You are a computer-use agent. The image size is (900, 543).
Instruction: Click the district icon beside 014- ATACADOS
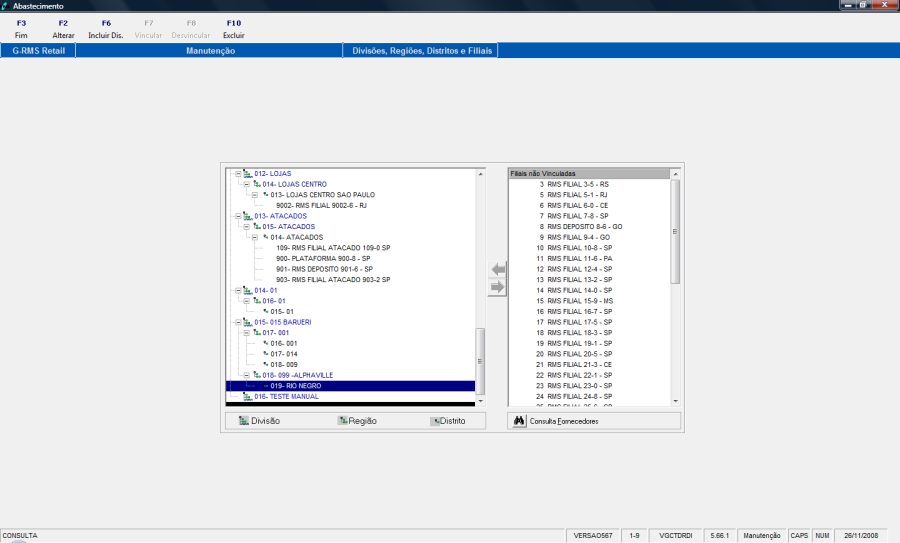click(266, 237)
